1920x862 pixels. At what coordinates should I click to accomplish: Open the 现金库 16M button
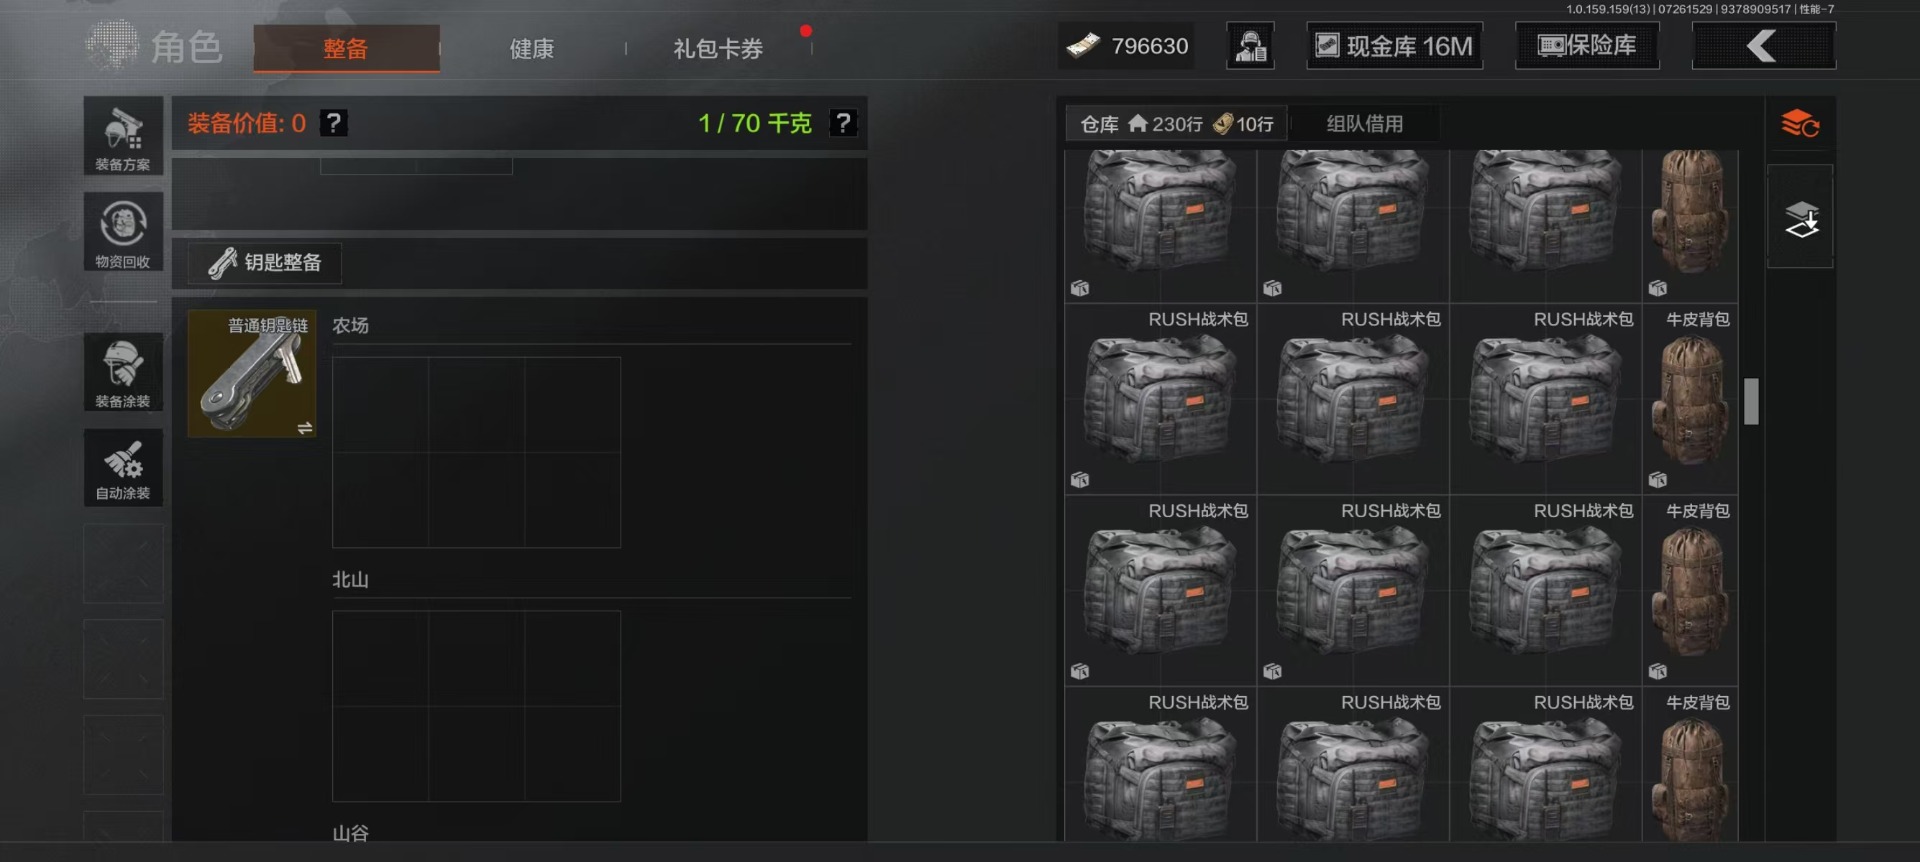pos(1395,46)
